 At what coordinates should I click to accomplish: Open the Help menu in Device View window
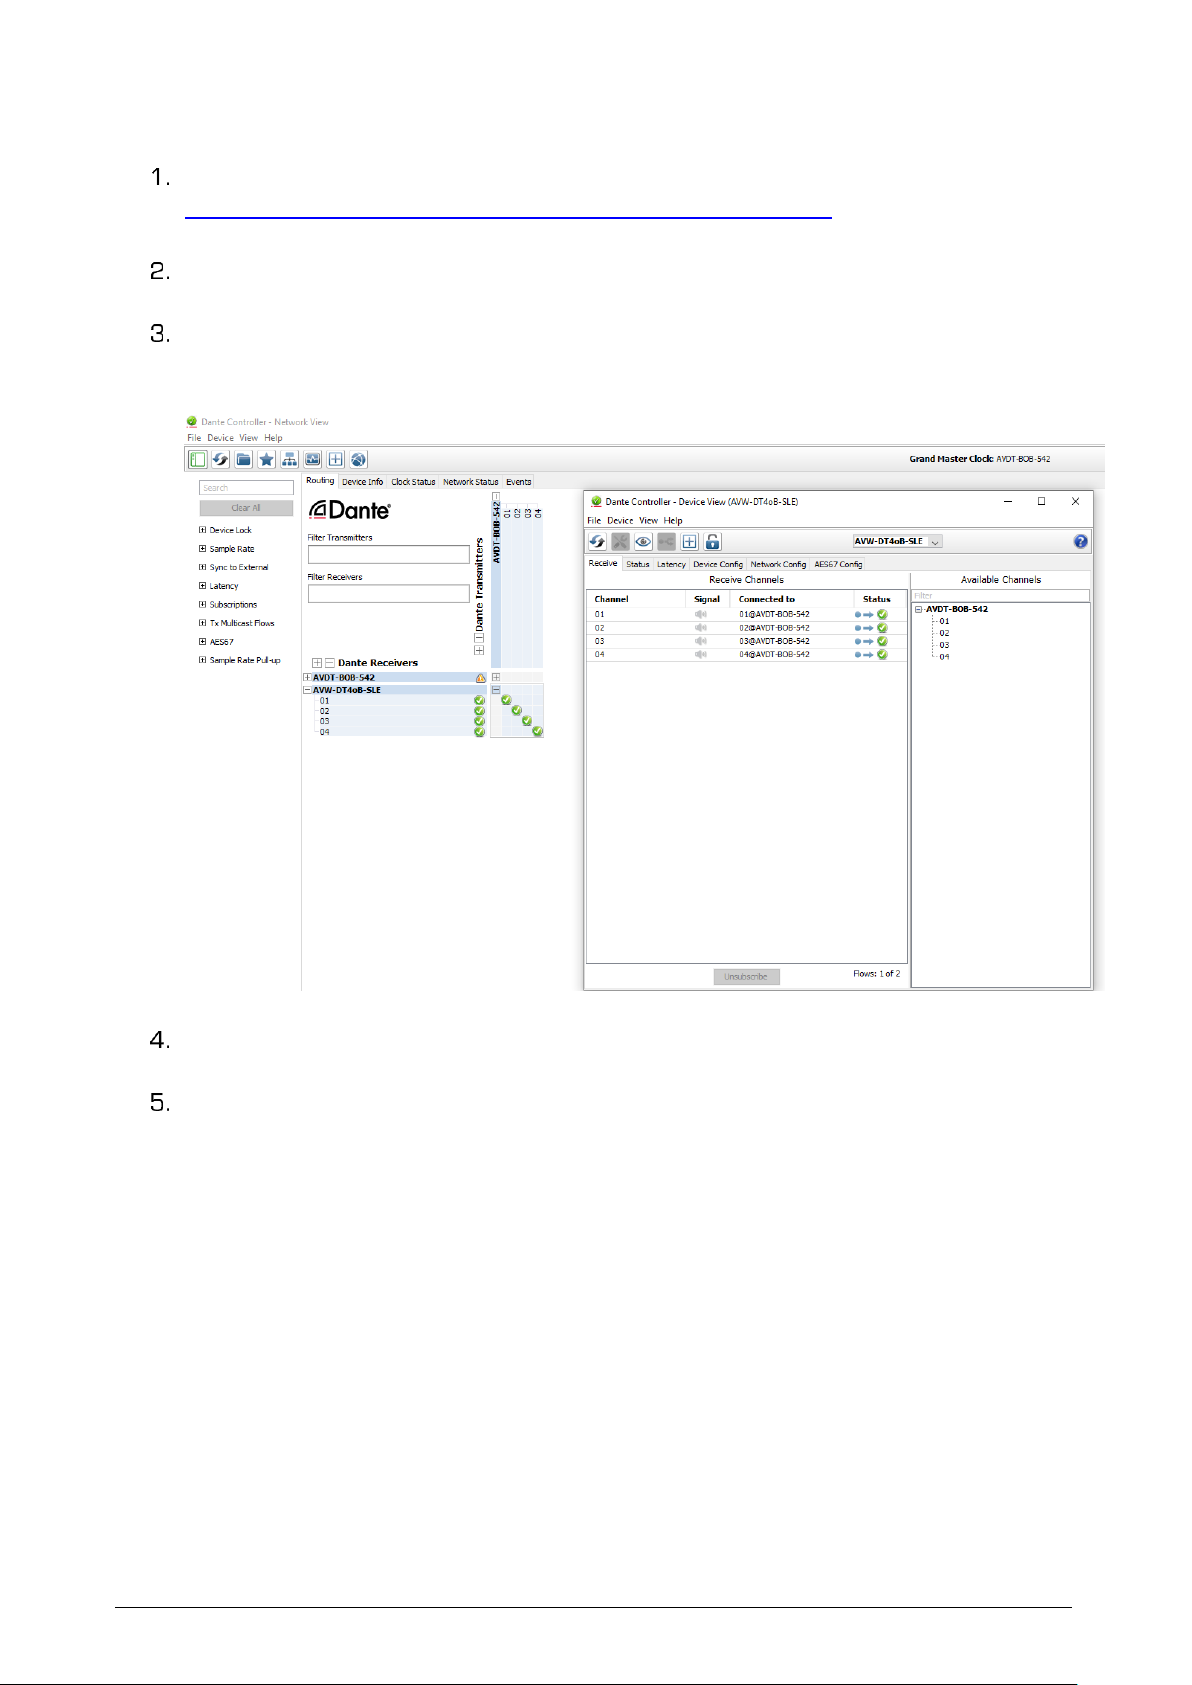point(673,521)
